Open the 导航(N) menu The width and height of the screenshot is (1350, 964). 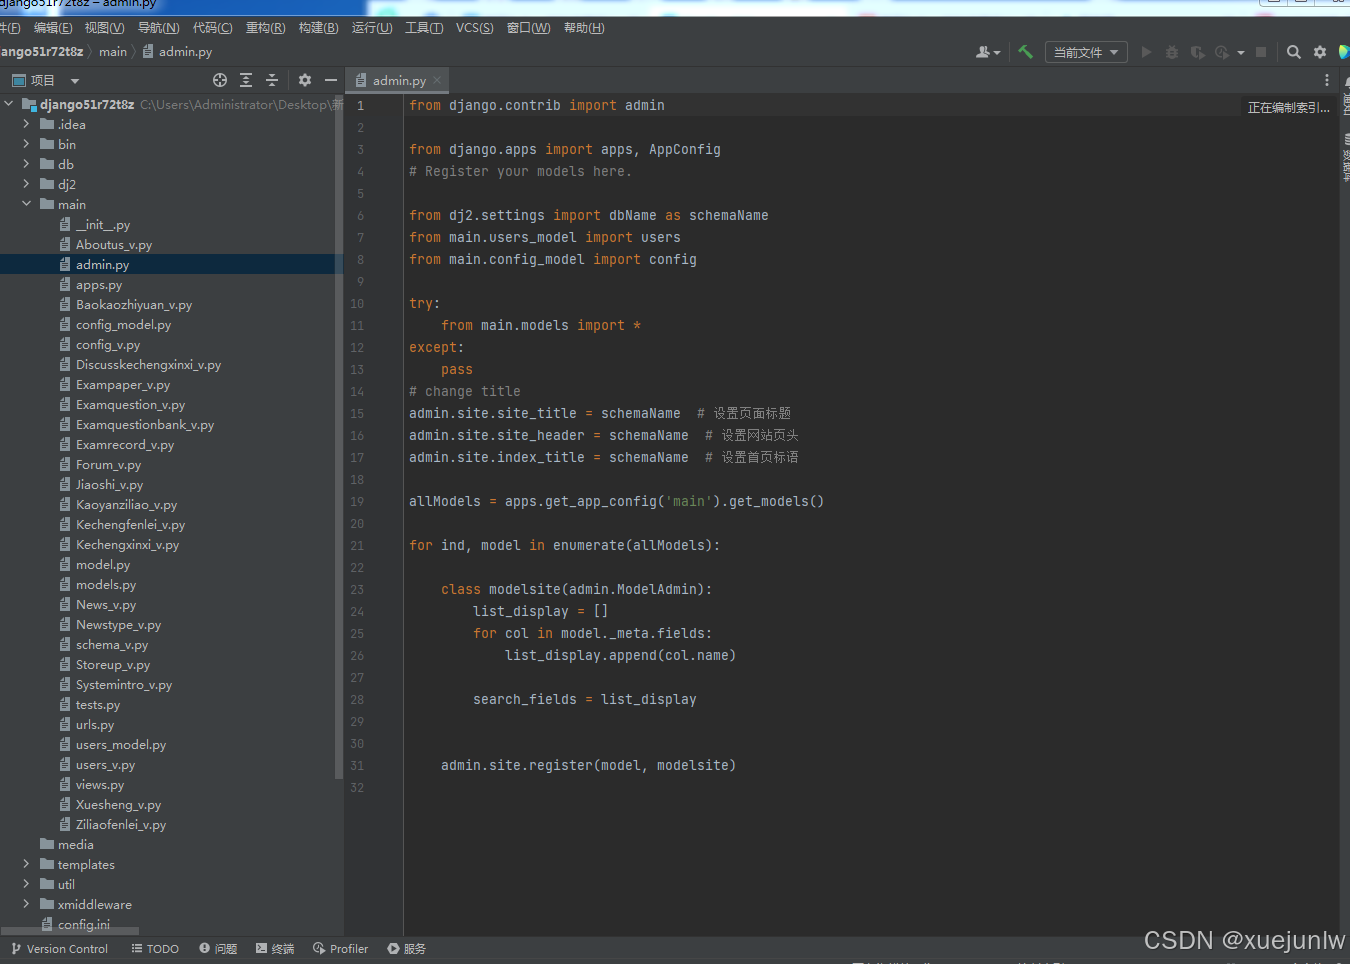[x=159, y=28]
